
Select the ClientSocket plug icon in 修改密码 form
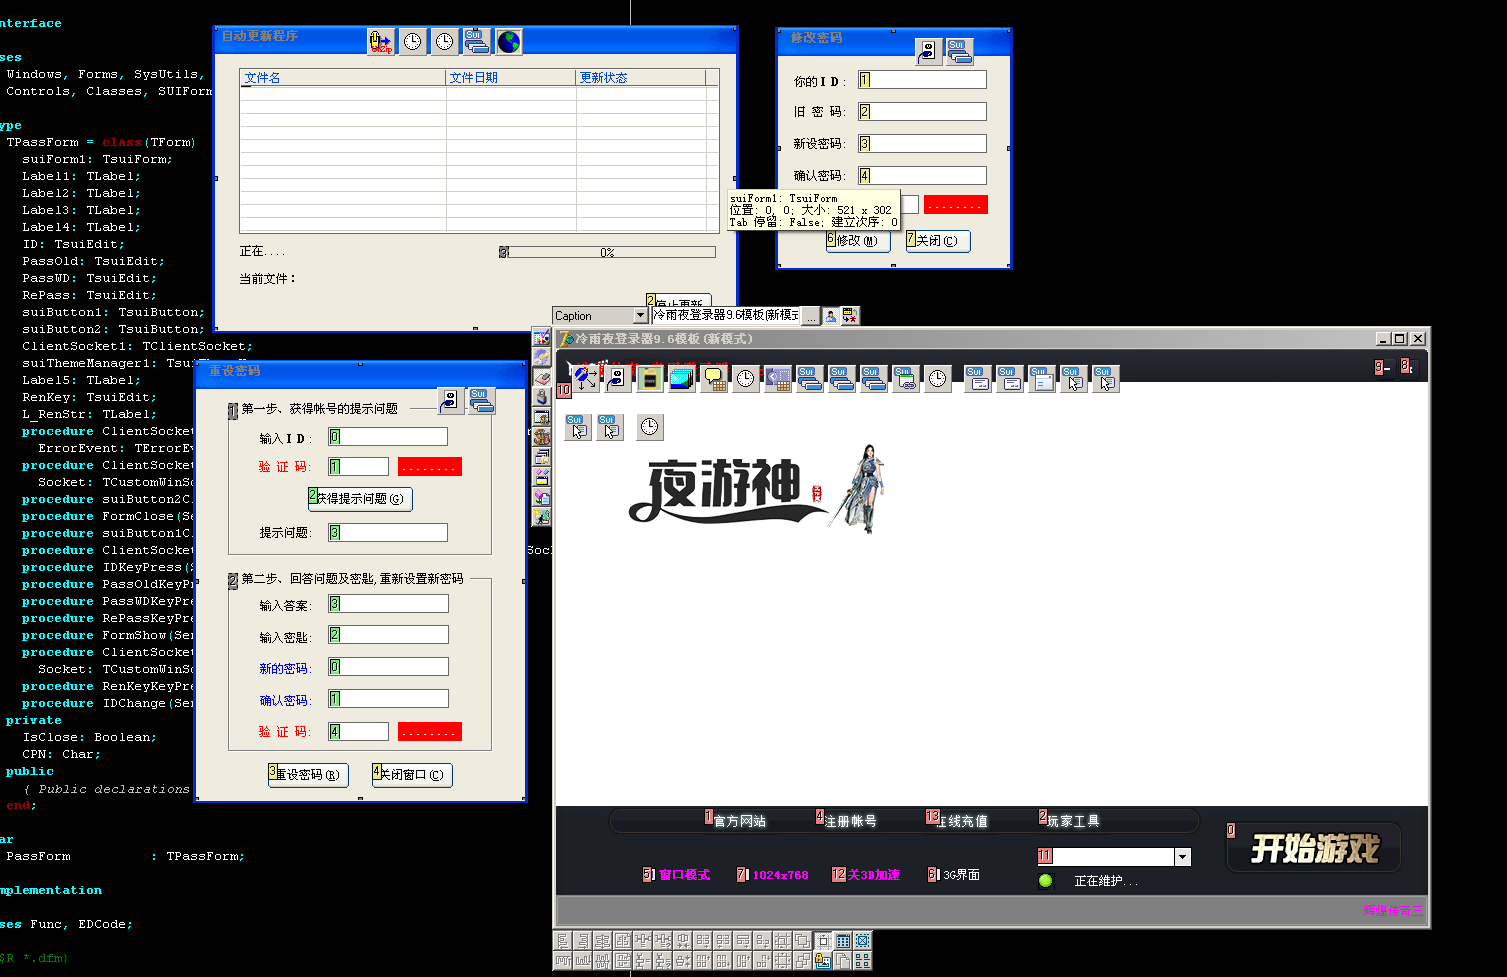tap(928, 51)
